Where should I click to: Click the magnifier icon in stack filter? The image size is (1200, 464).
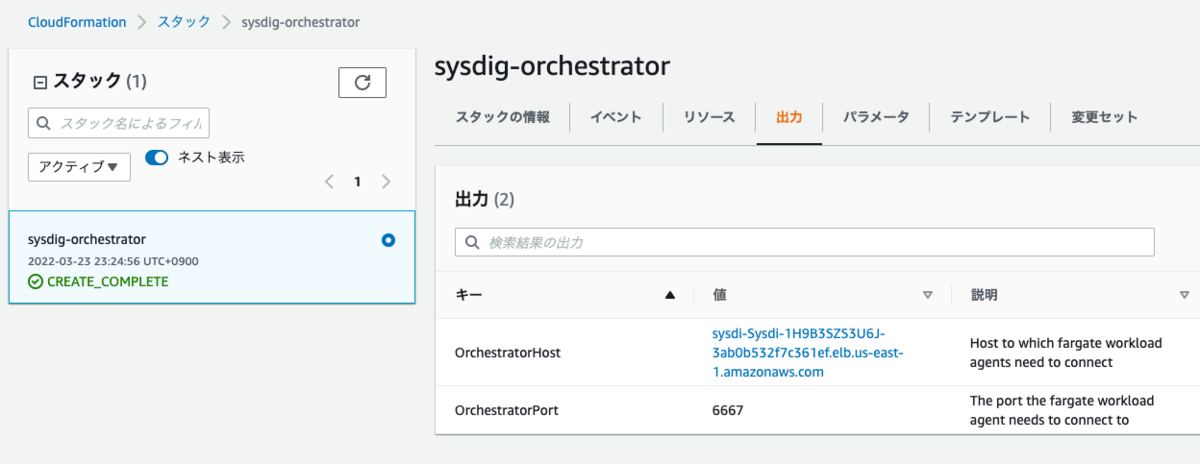(x=44, y=123)
